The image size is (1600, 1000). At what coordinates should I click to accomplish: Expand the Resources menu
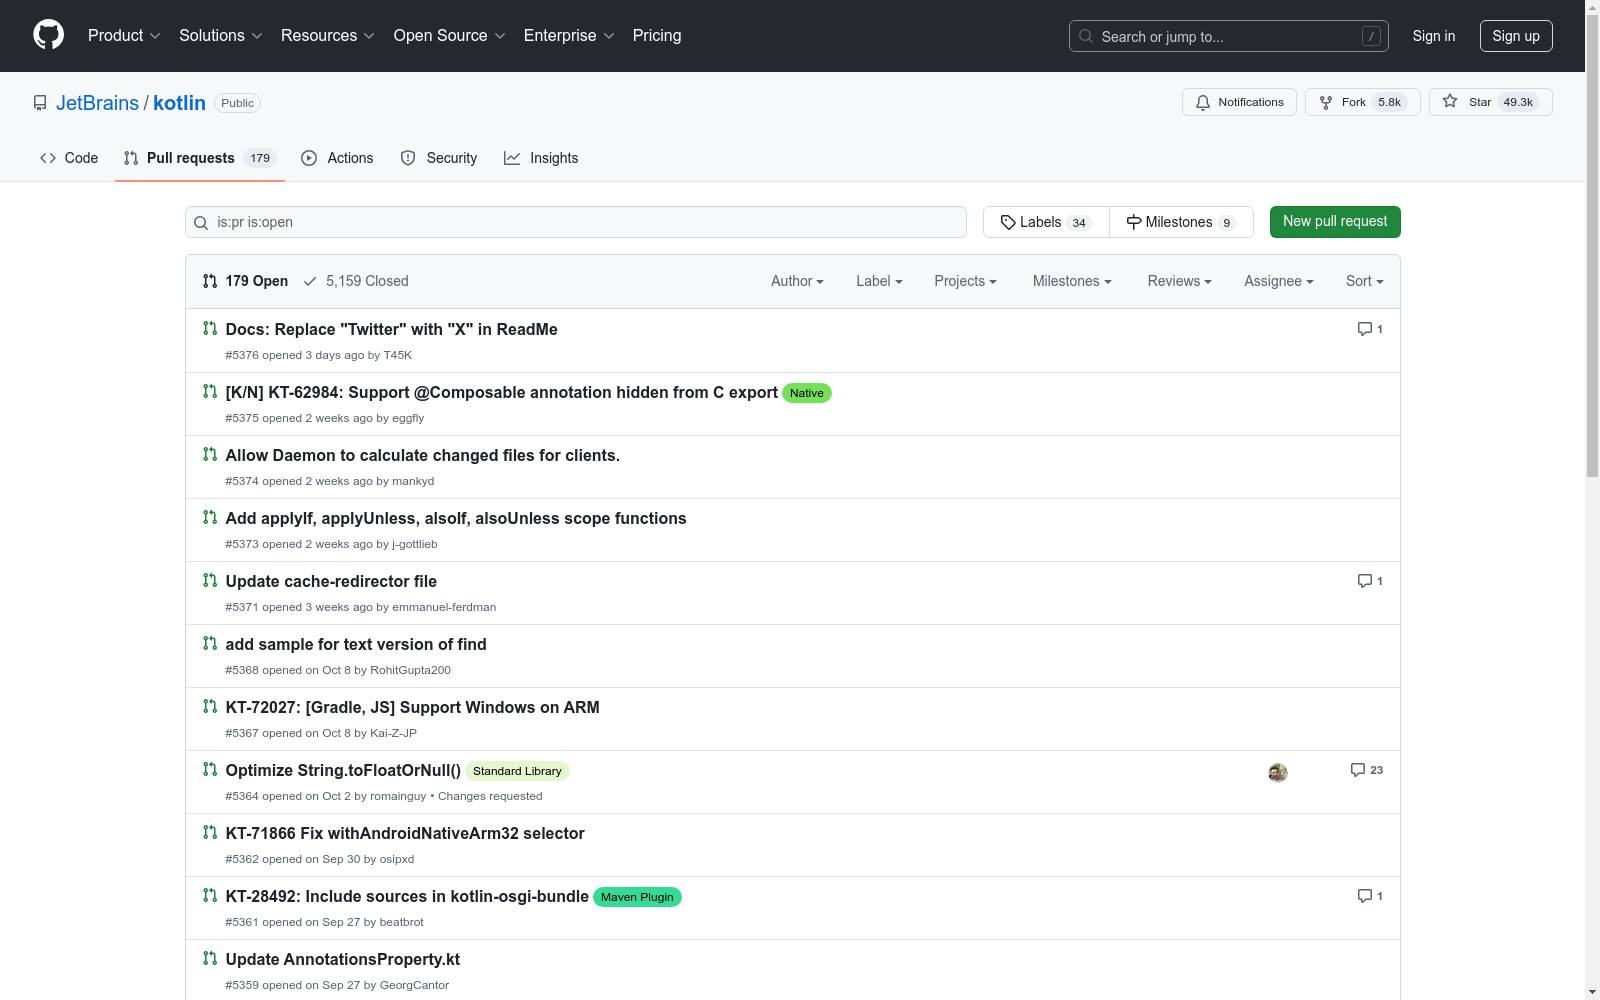(328, 36)
